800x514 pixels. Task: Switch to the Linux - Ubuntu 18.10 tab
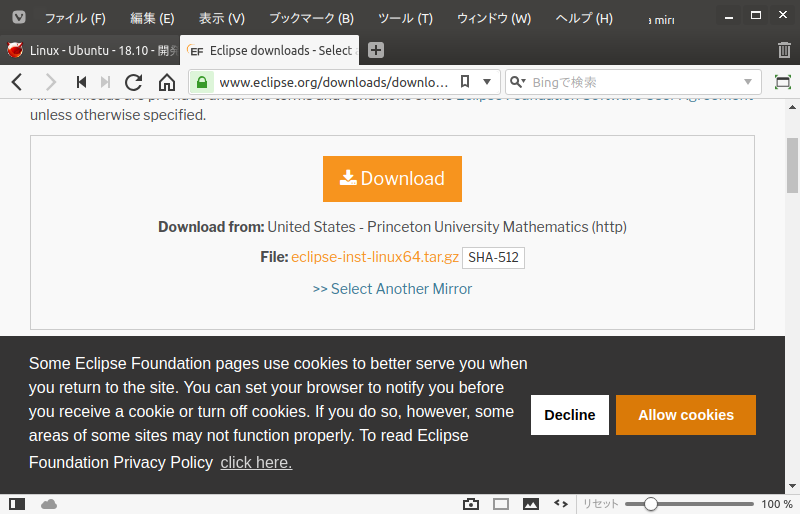coord(90,50)
